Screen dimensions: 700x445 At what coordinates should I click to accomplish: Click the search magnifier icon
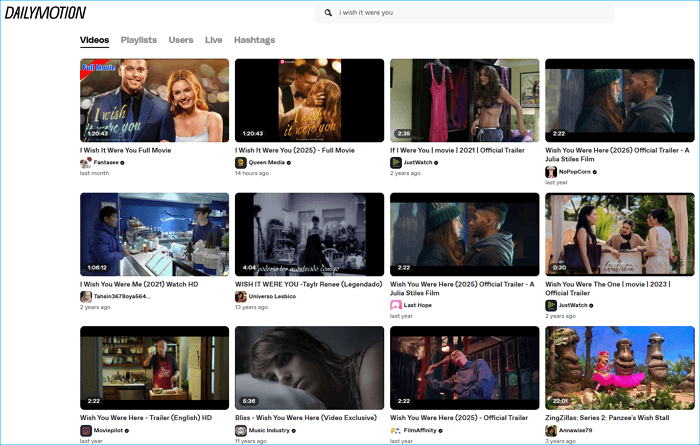328,12
